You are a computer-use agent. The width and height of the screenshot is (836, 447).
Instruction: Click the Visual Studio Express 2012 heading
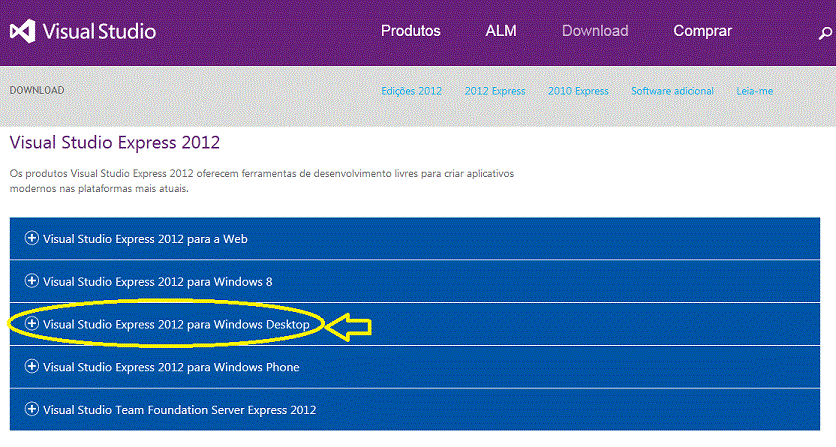(x=115, y=142)
